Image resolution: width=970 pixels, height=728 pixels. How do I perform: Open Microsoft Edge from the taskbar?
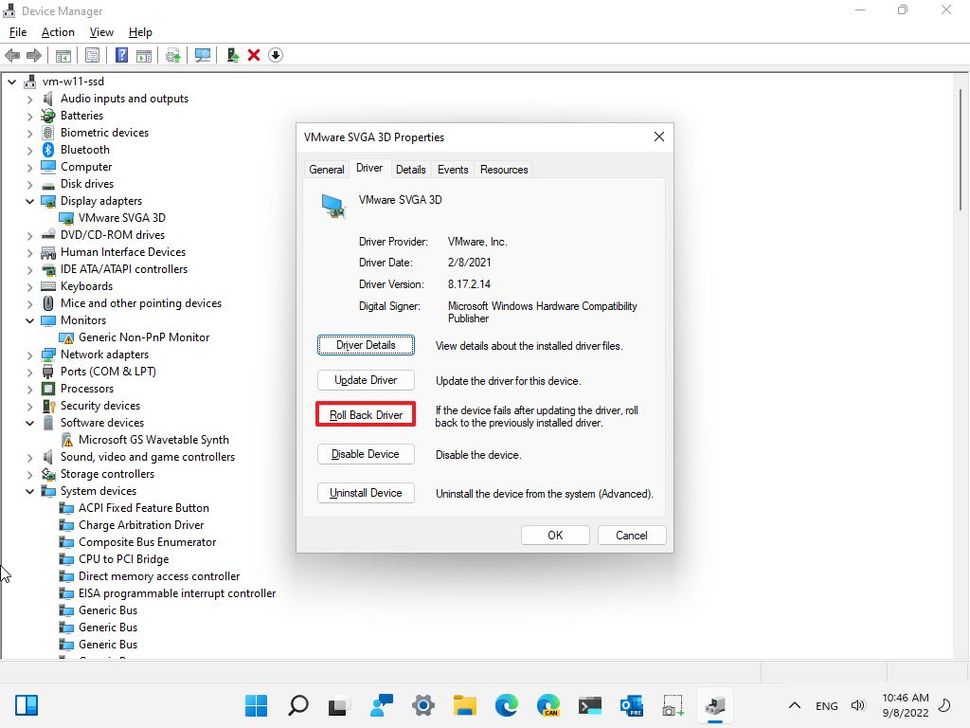pos(507,705)
